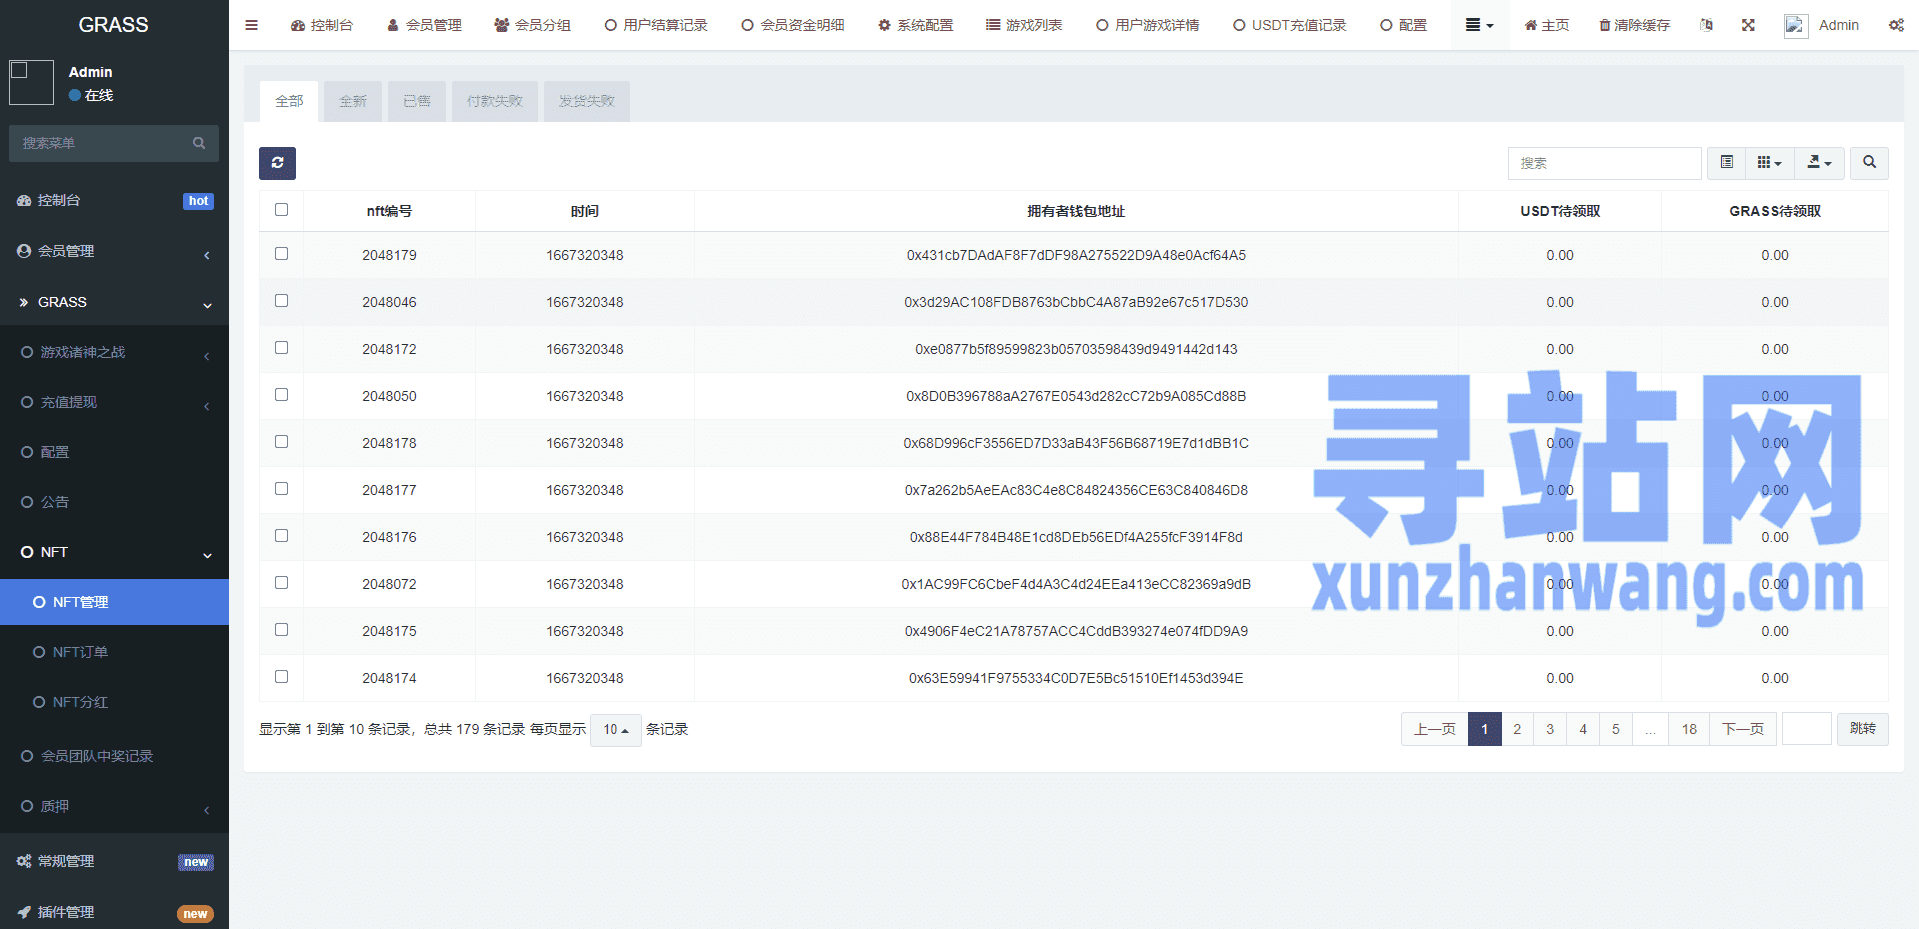Open 会员资金明细 in top navigation
1919x929 pixels.
pos(793,25)
